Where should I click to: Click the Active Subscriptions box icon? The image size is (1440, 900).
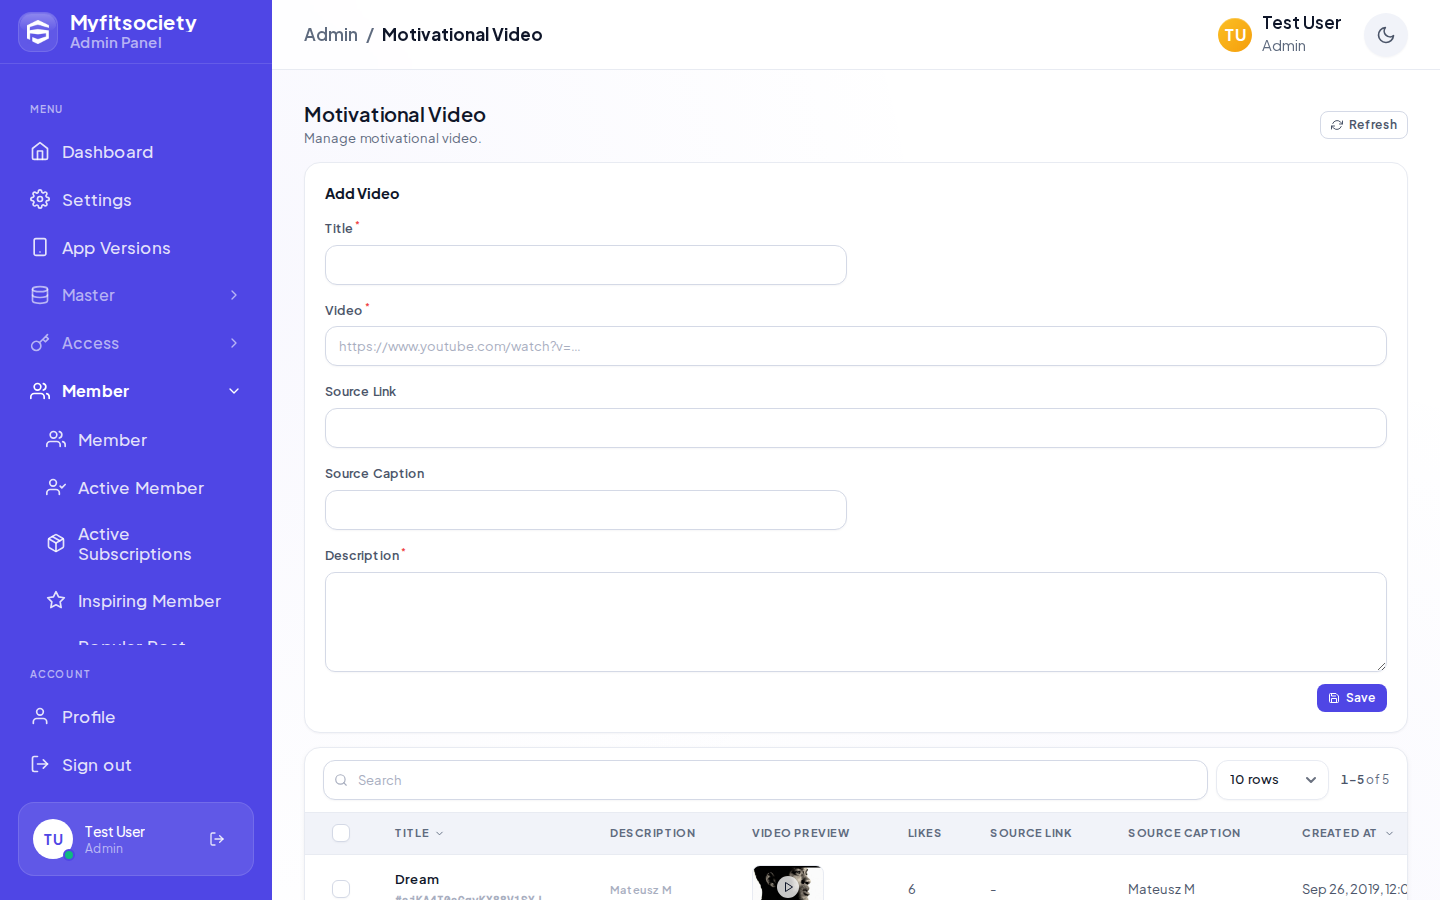(56, 543)
